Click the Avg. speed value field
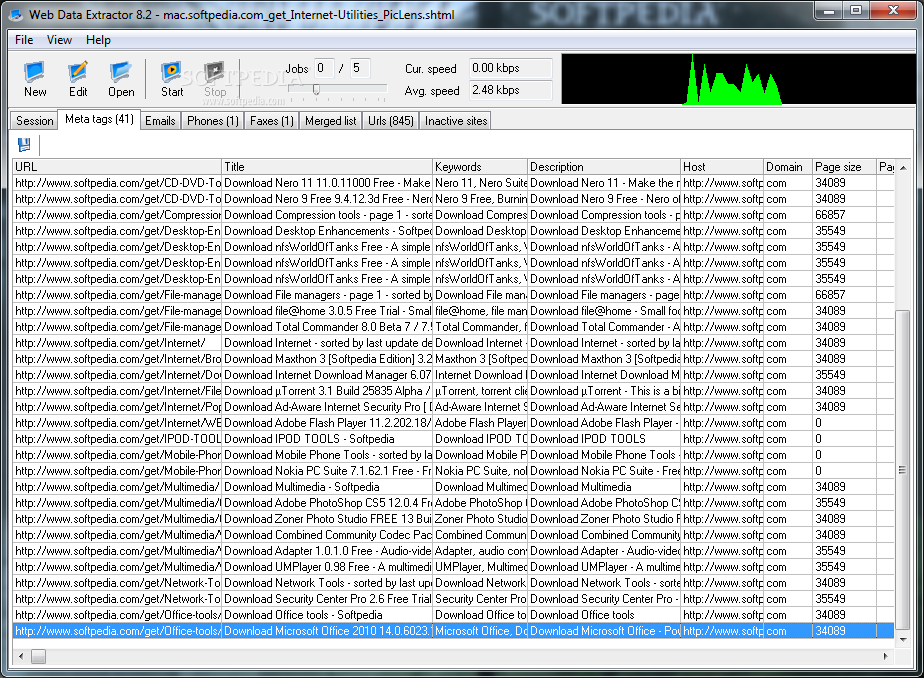The width and height of the screenshot is (924, 678). pos(510,90)
